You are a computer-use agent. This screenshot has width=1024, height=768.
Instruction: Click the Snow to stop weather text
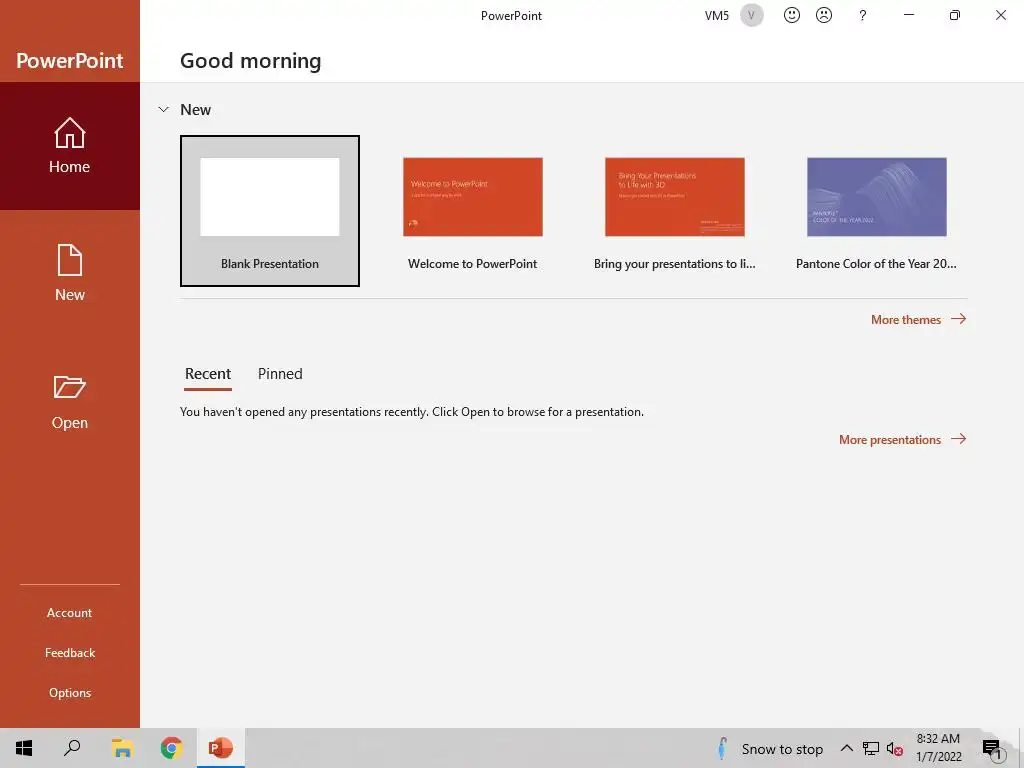coord(782,749)
